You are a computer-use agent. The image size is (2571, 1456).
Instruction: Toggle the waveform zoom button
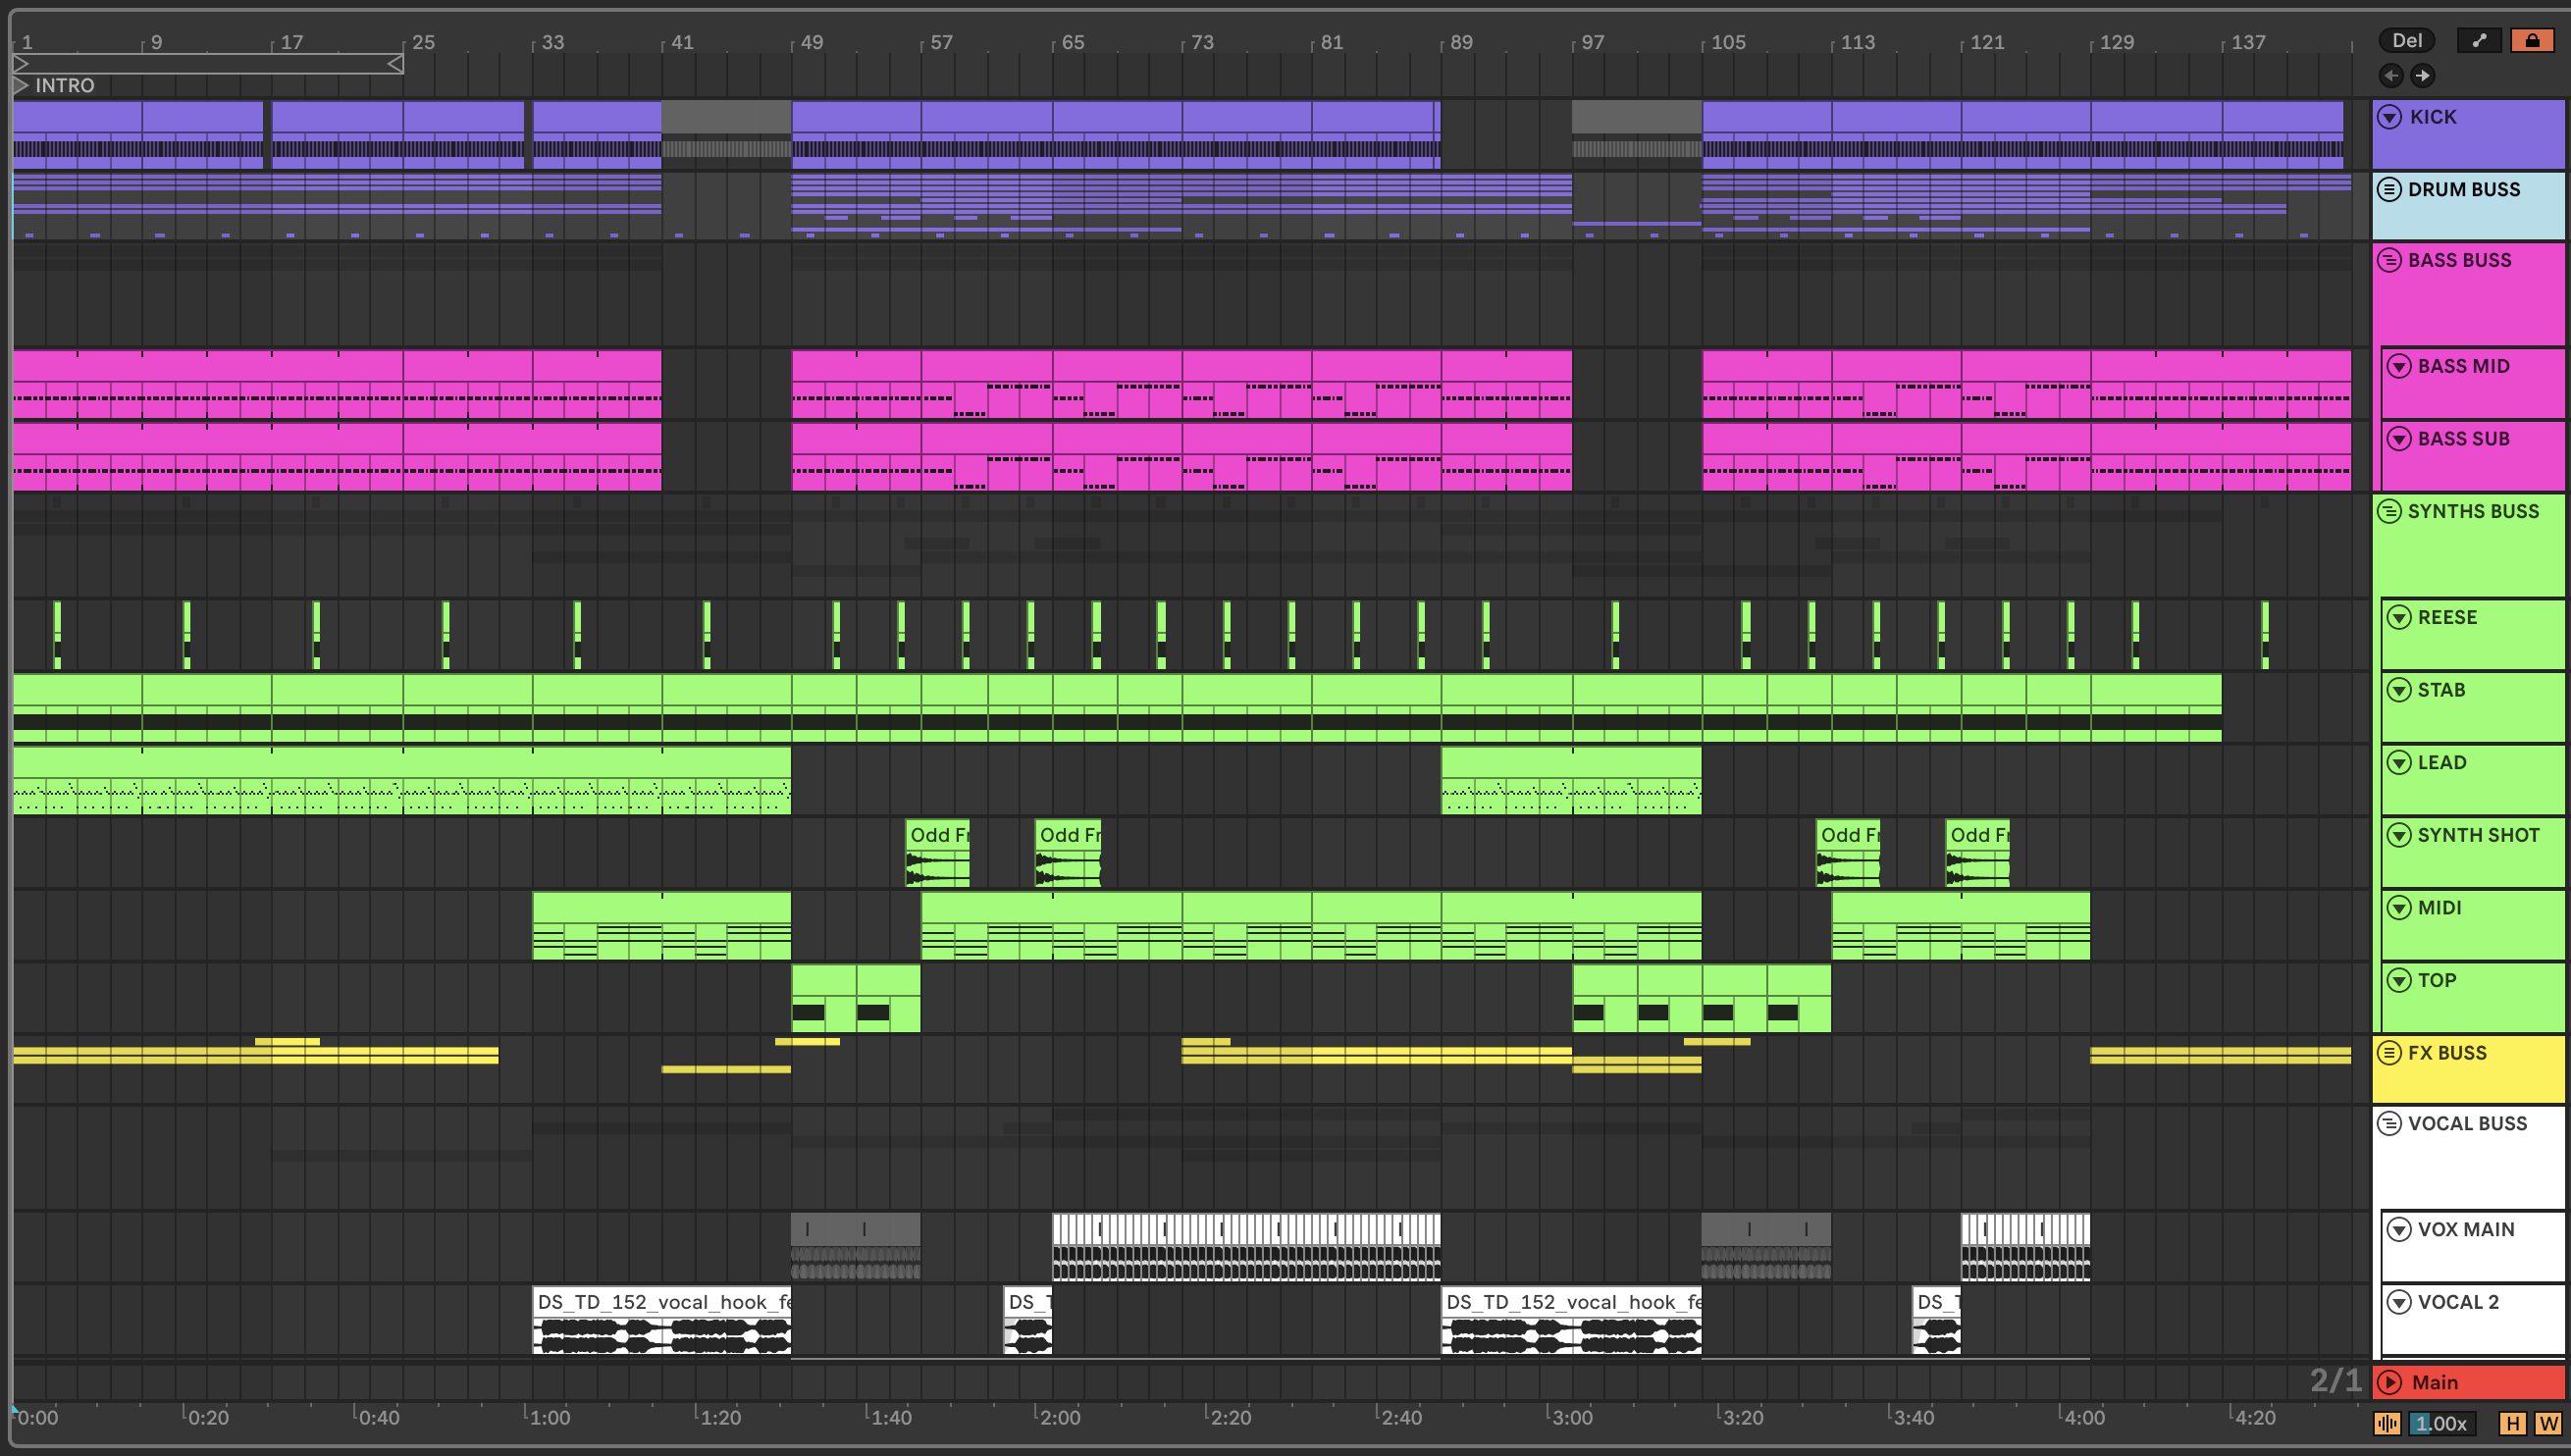(x=2387, y=1423)
